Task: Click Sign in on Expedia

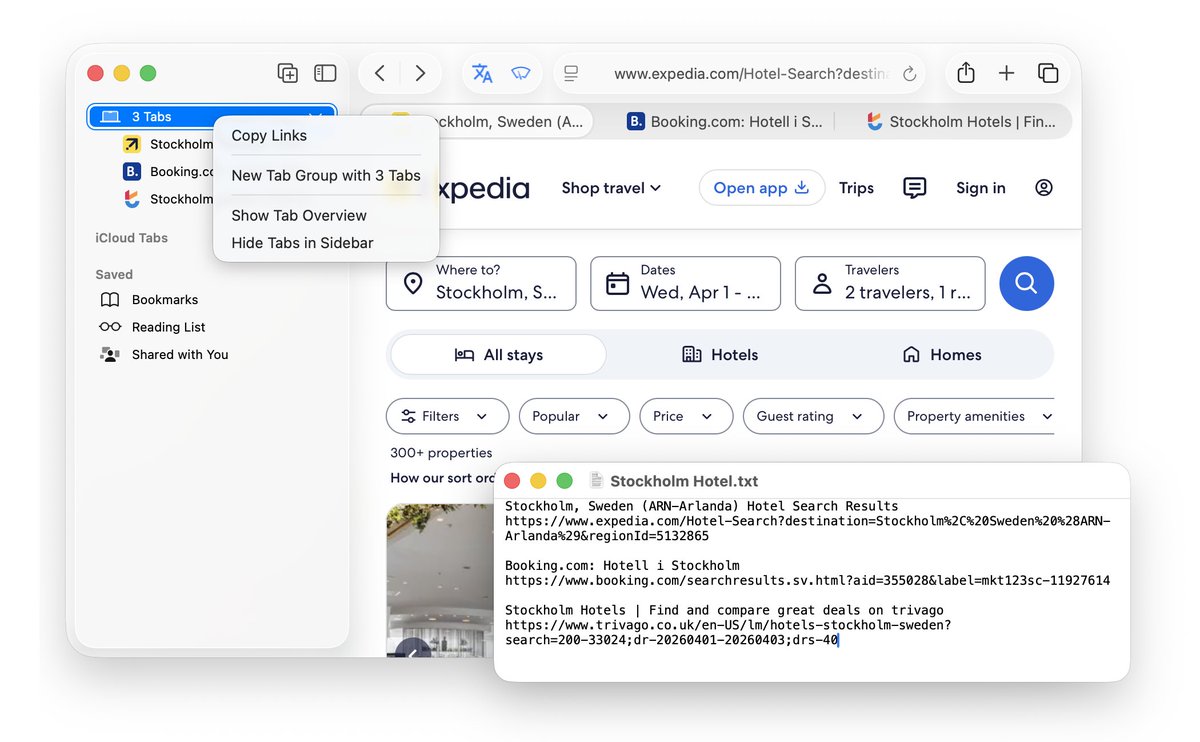Action: (x=981, y=188)
